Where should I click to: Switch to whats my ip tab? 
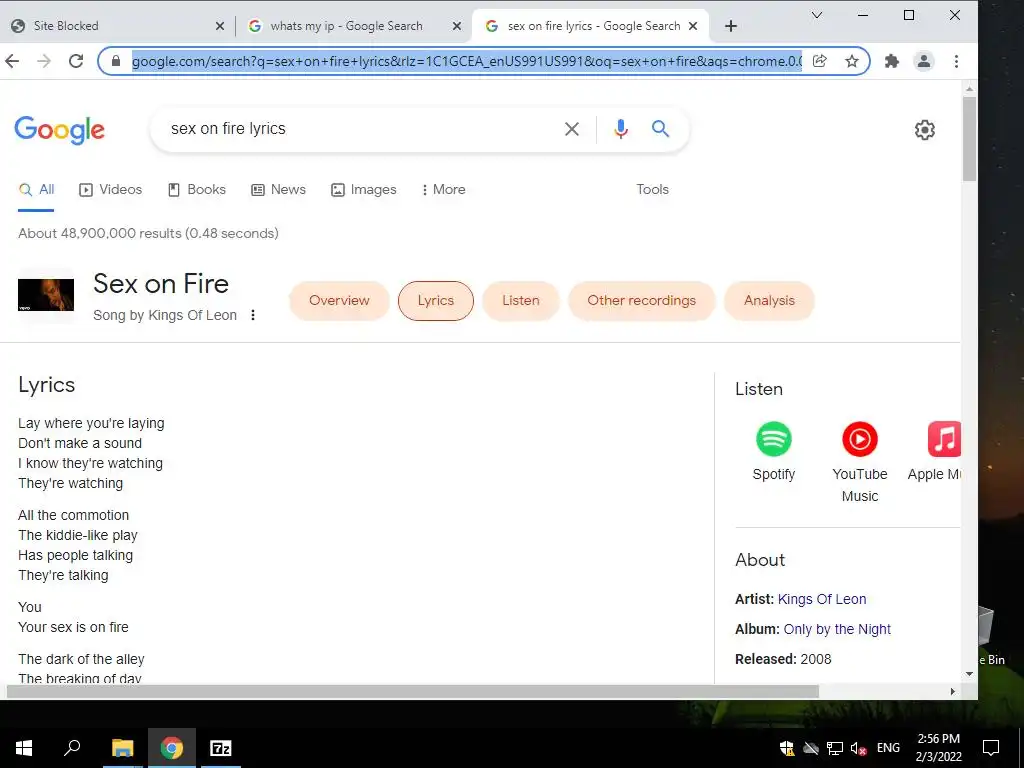(x=353, y=26)
